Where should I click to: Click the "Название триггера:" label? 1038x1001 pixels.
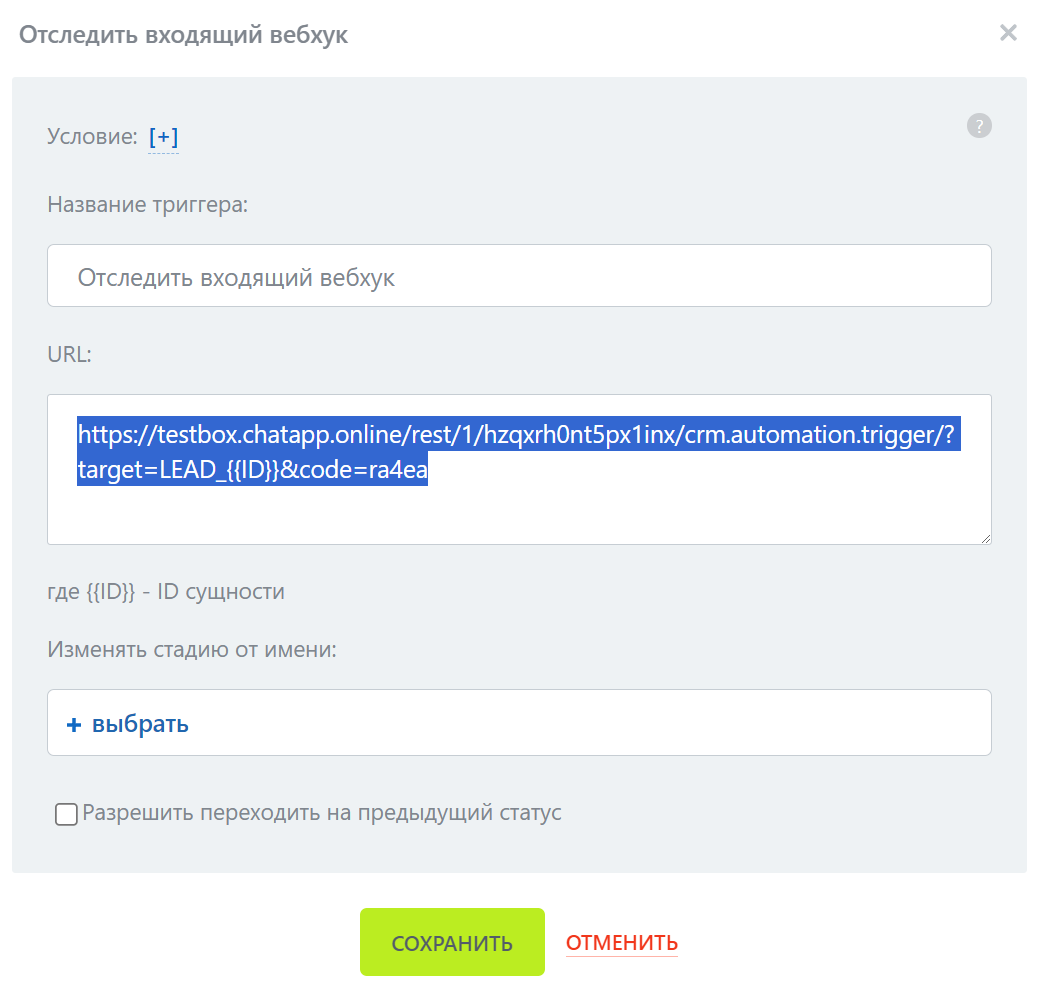tap(147, 205)
